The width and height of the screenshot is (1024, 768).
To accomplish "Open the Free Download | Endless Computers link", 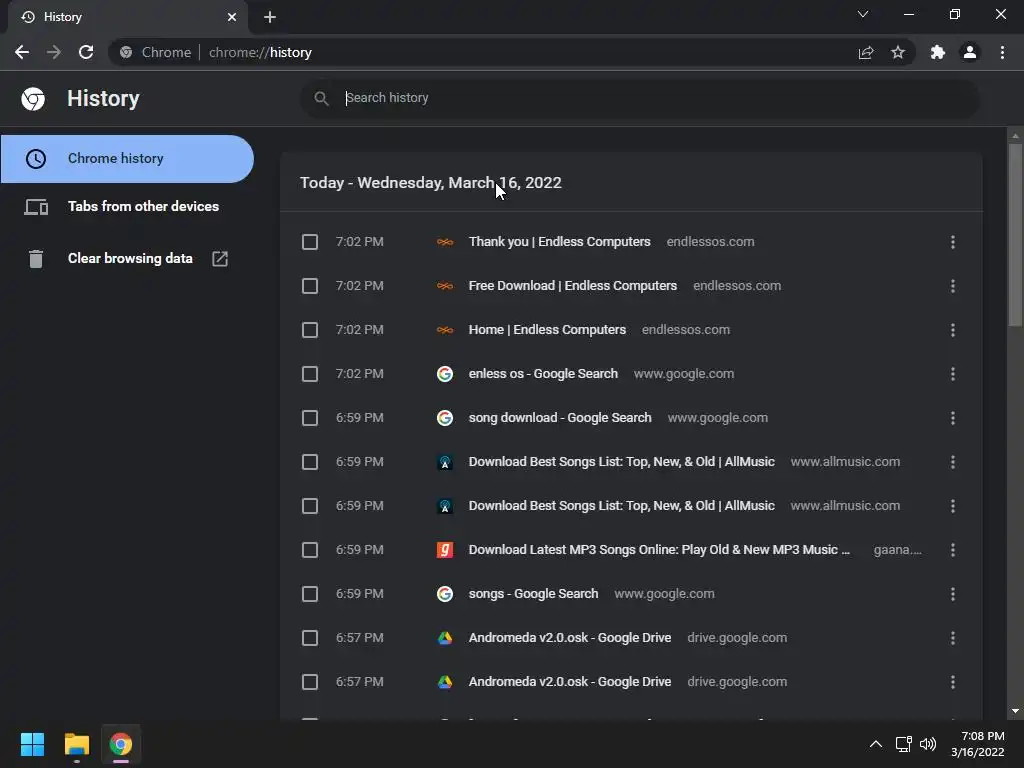I will (573, 285).
